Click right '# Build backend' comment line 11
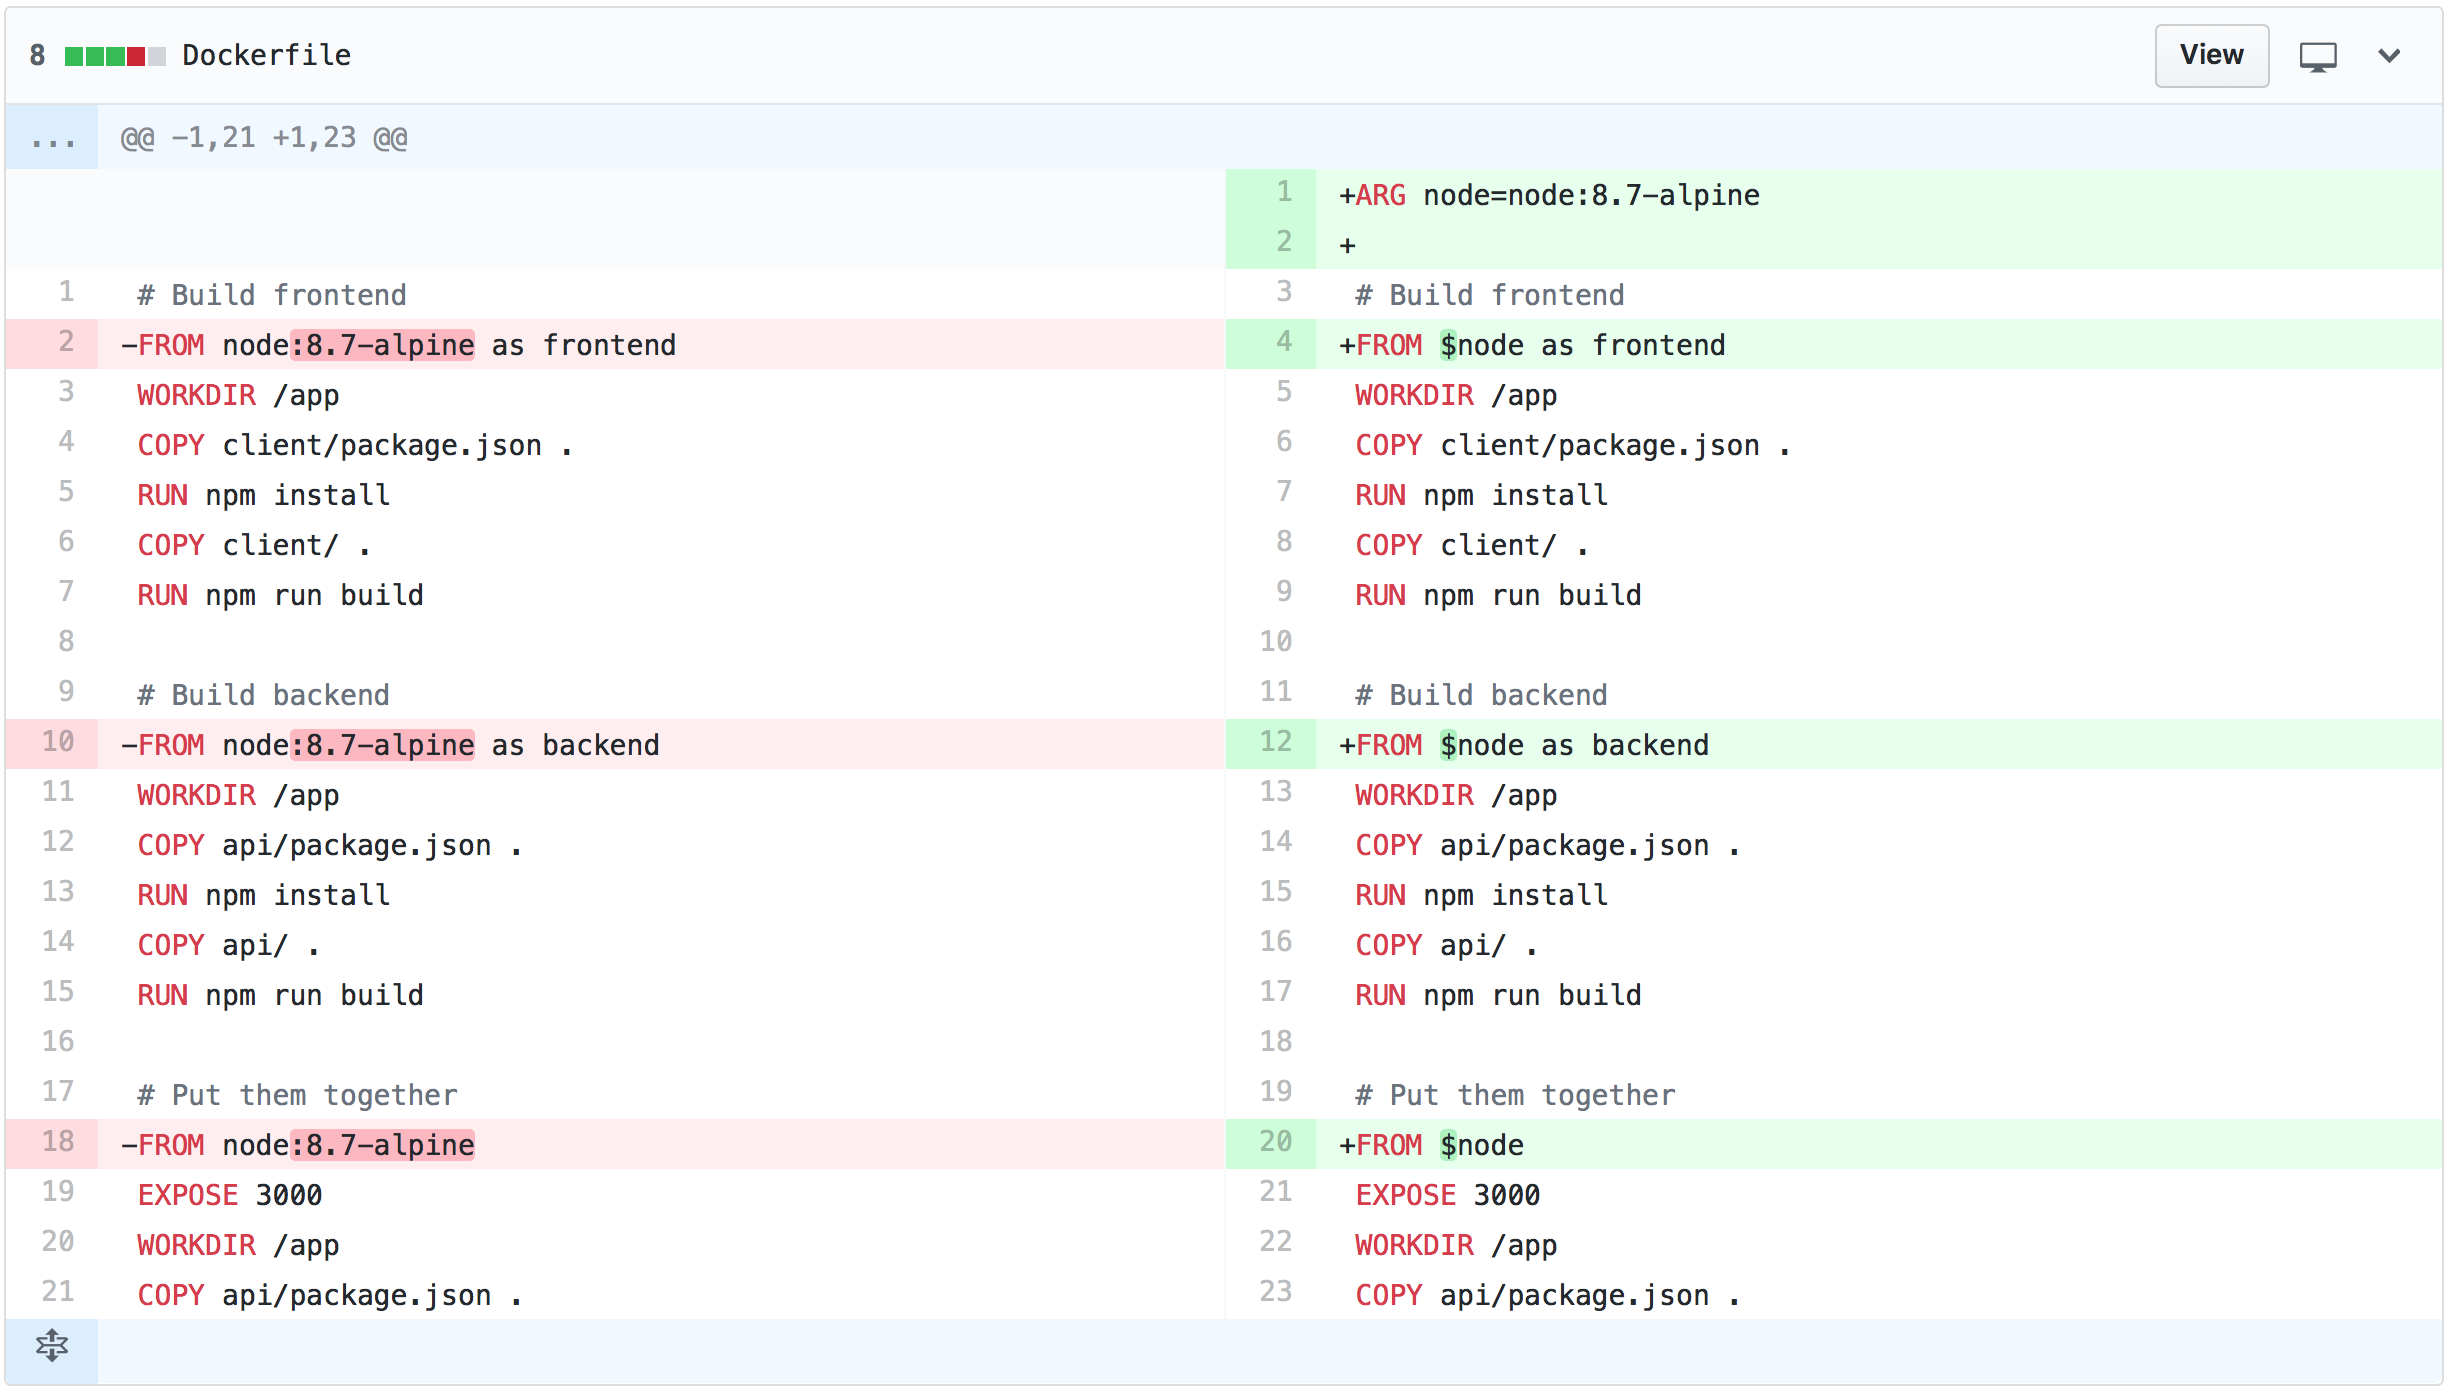 1482,695
